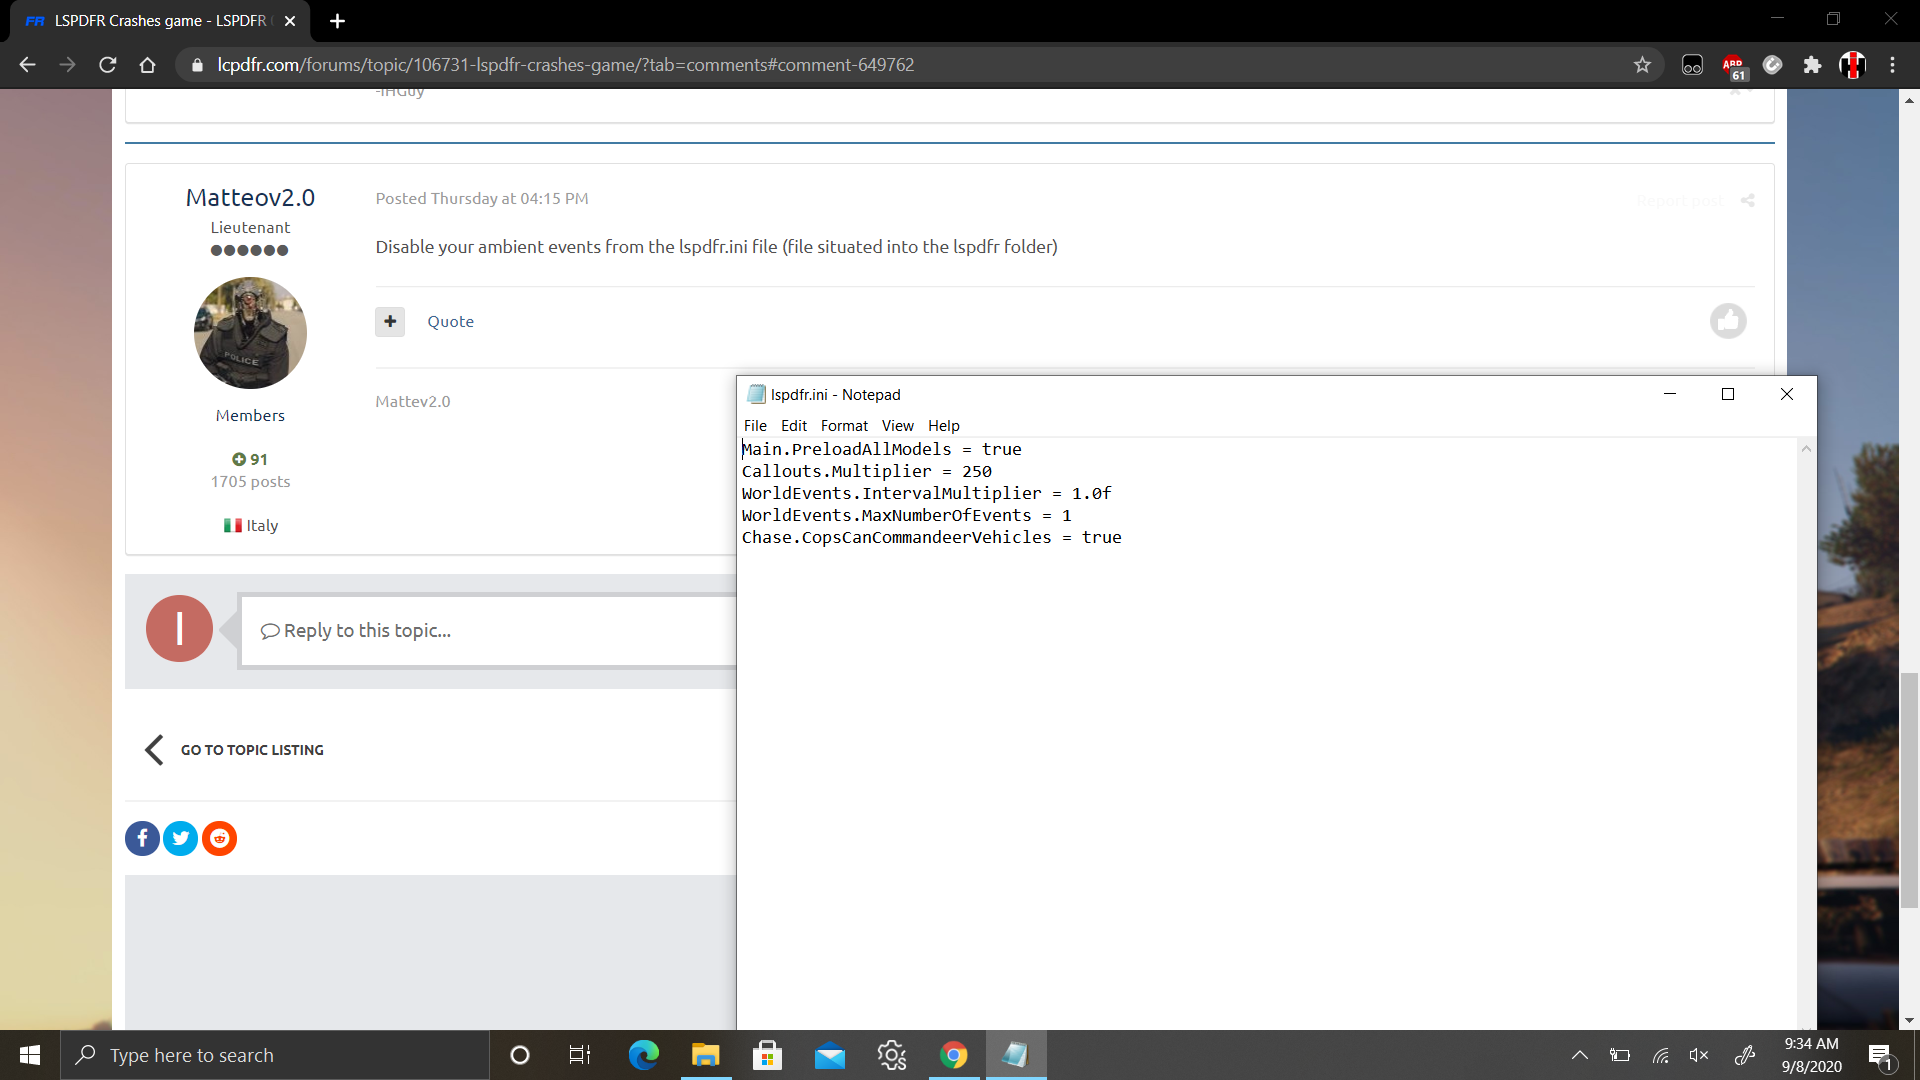Share topic on Twitter icon
Viewport: 1920px width, 1080px height.
tap(181, 838)
